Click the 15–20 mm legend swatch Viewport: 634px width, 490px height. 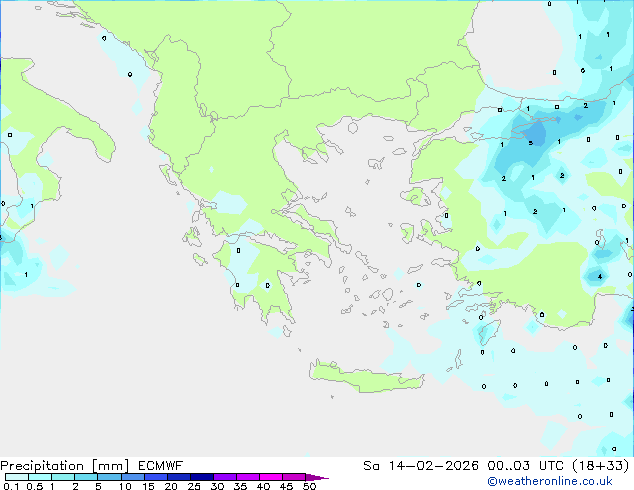click(x=156, y=477)
